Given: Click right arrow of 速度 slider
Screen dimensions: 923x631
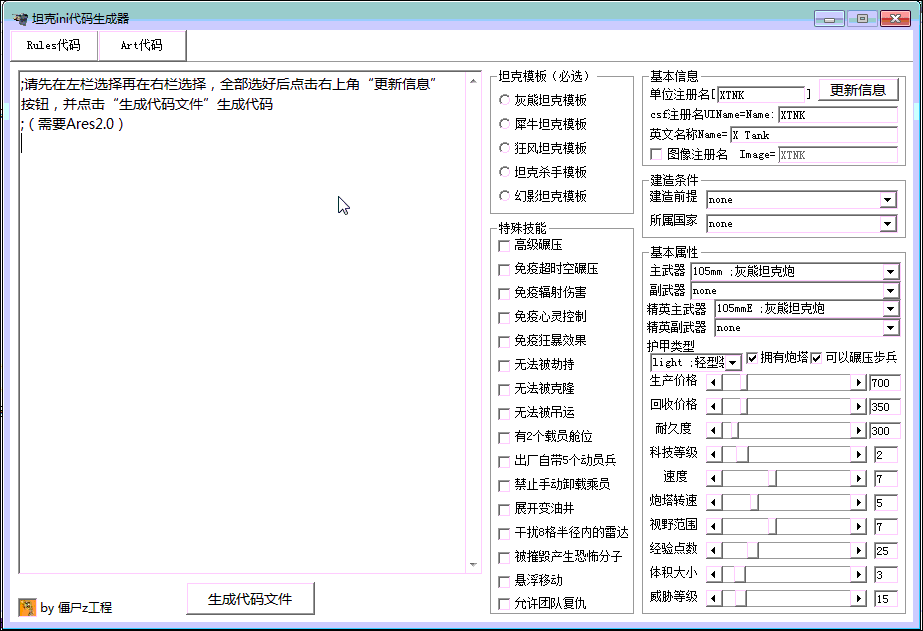Looking at the screenshot, I should click(x=858, y=479).
